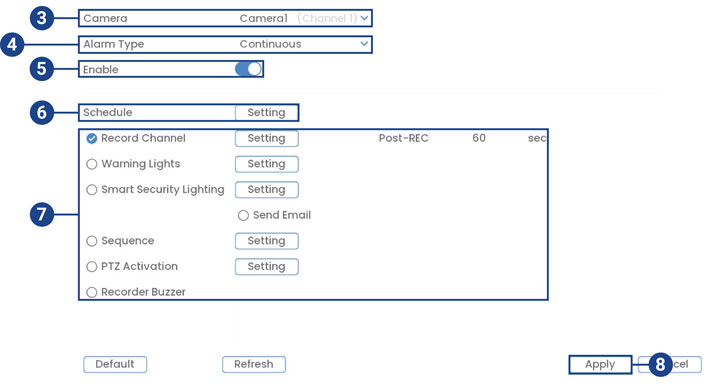Open PTZ Activation Setting
The image size is (719, 388).
click(x=266, y=266)
